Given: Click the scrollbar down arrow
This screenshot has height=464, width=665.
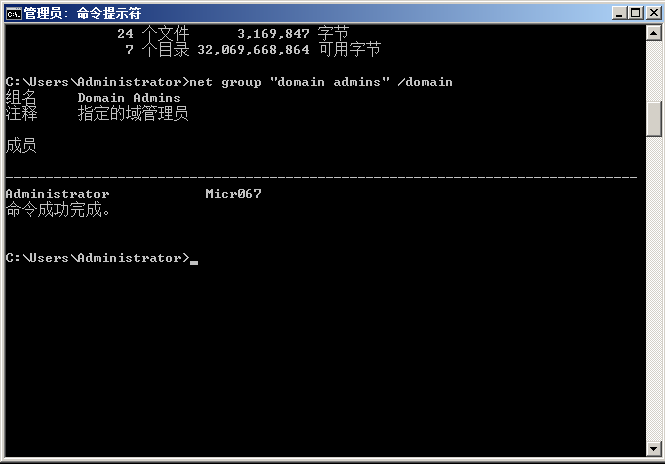Looking at the screenshot, I should click(654, 448).
